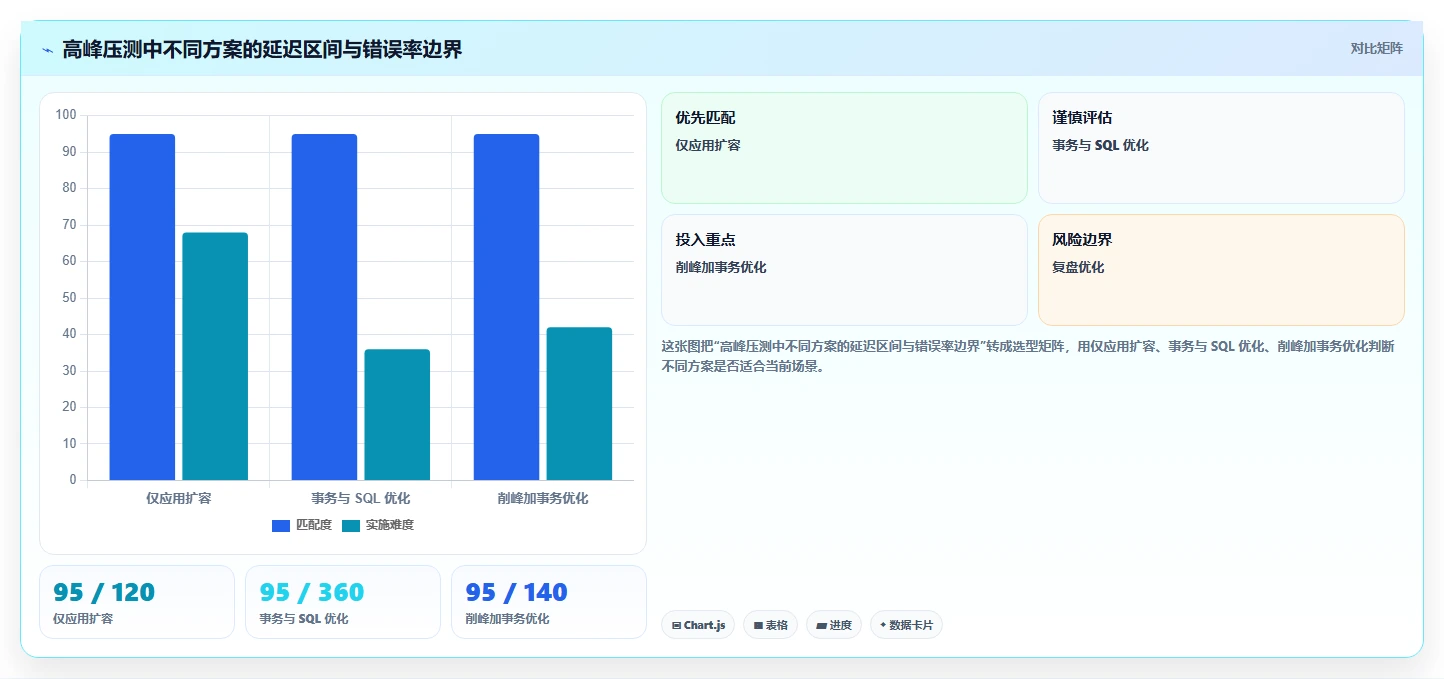Click the teal 实施难度 legend swatch
The height and width of the screenshot is (679, 1444).
point(351,526)
